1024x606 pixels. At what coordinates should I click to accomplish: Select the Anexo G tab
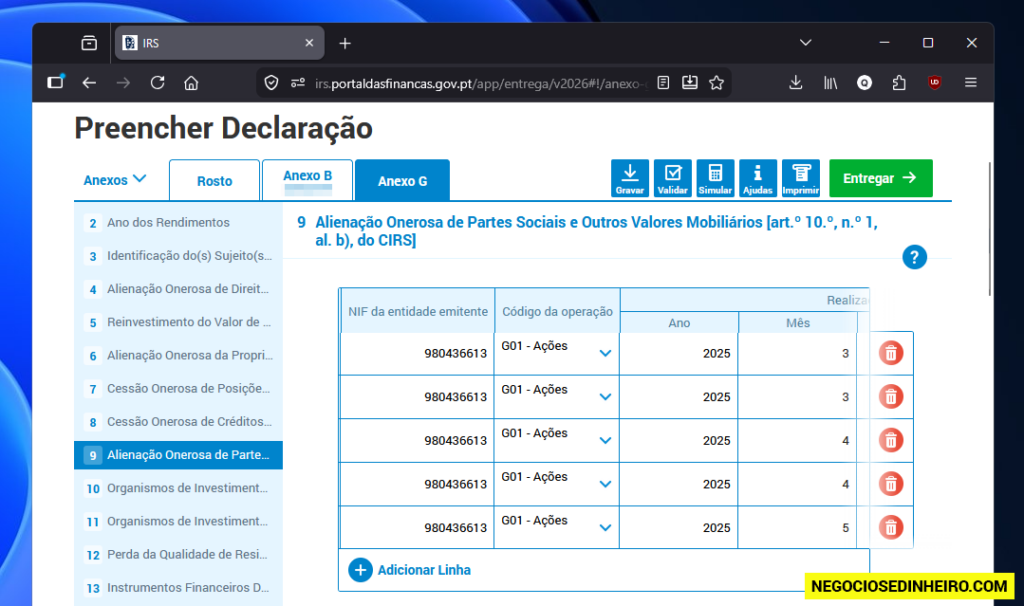click(x=402, y=181)
